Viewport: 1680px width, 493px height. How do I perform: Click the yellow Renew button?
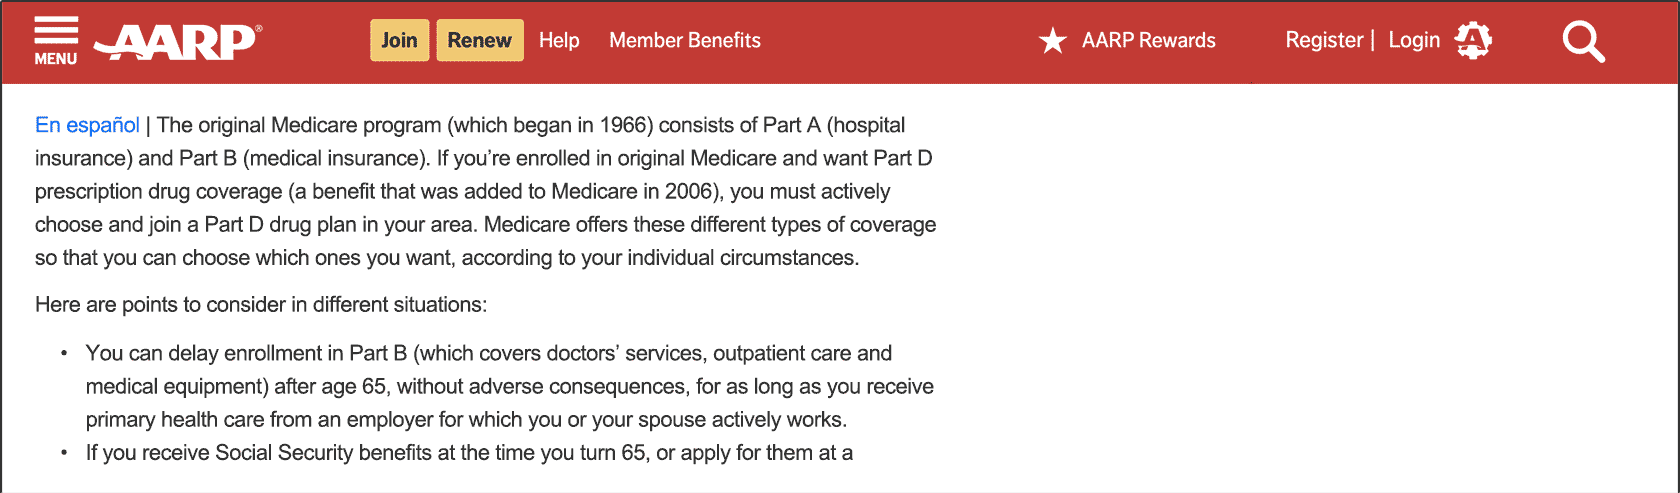point(480,40)
